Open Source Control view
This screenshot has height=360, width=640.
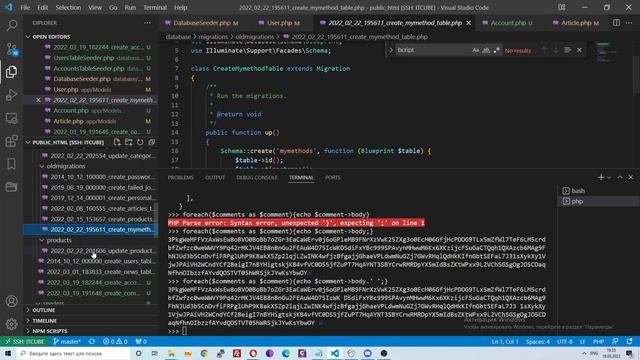click(11, 49)
